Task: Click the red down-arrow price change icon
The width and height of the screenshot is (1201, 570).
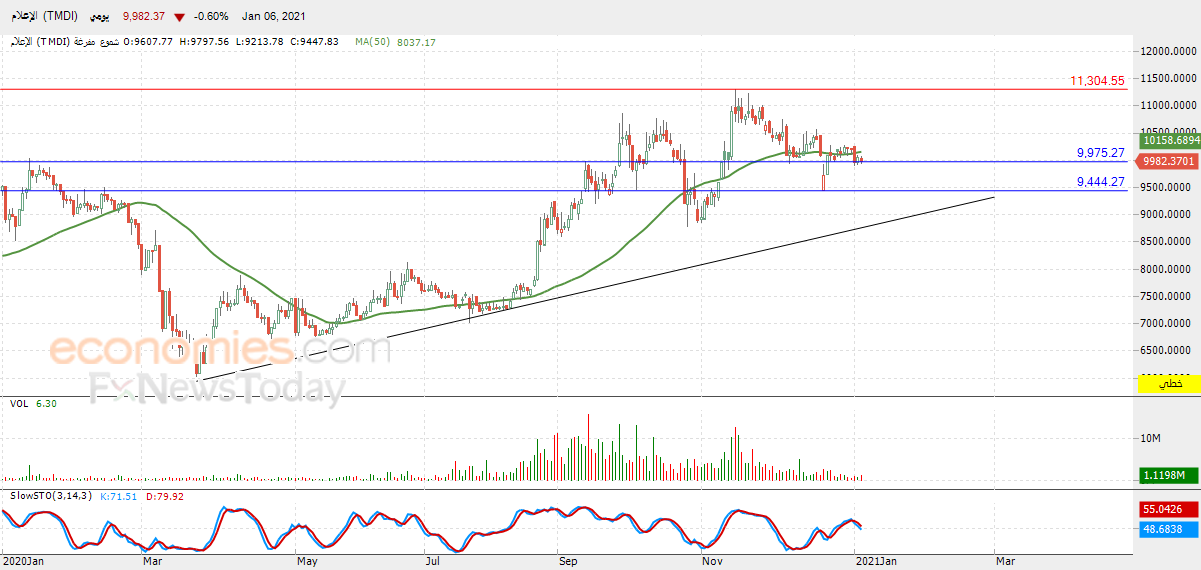Action: (x=178, y=17)
